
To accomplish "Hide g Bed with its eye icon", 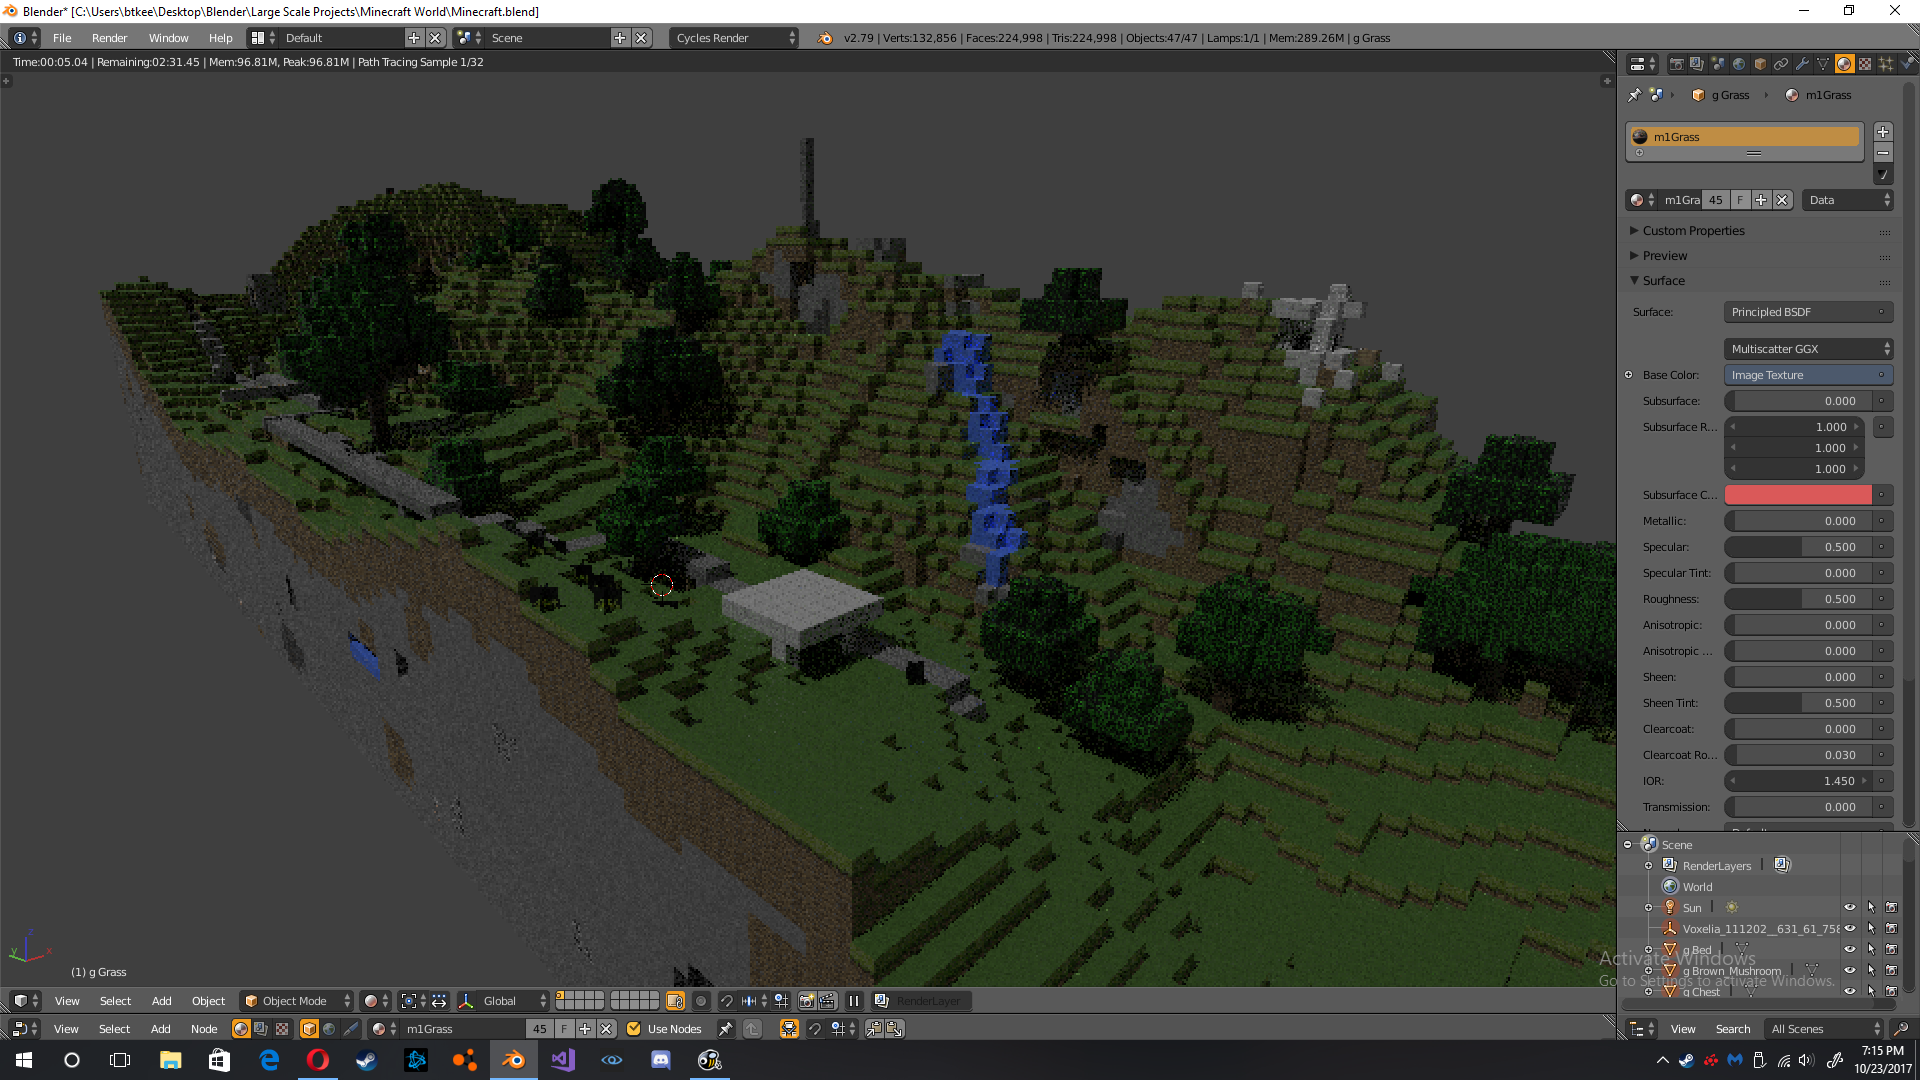I will (x=1850, y=950).
